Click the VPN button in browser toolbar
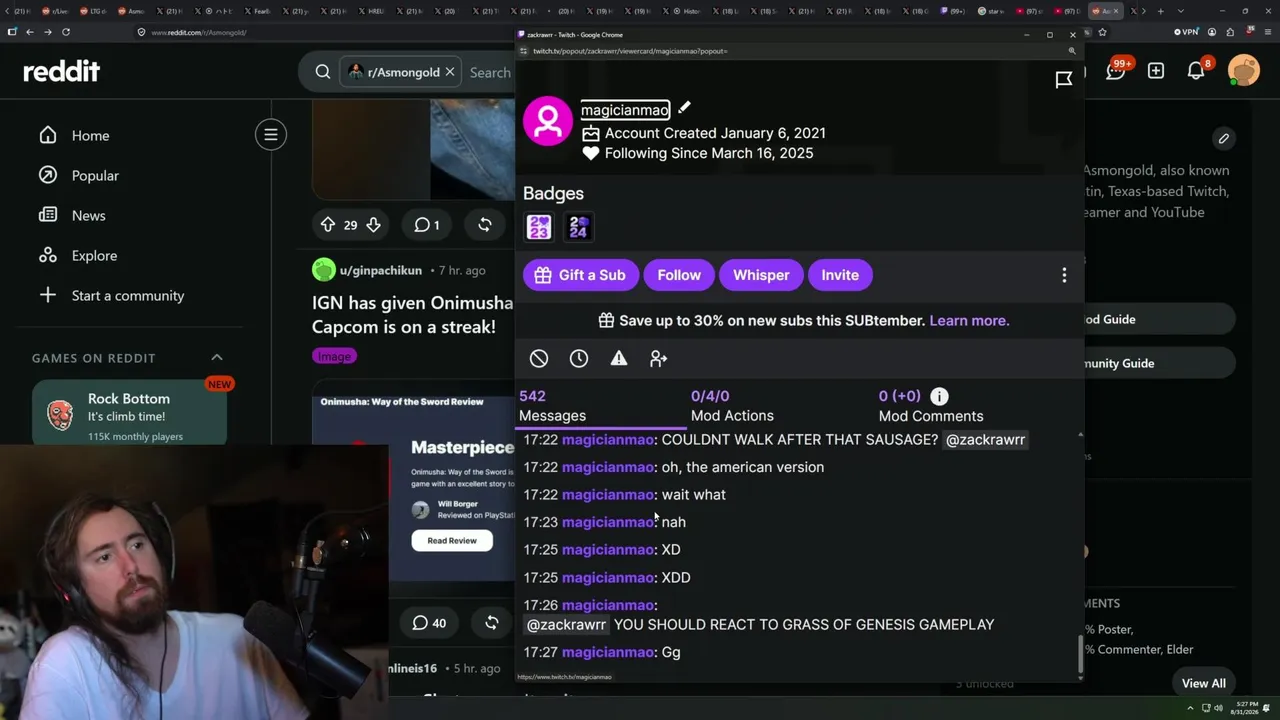 (x=1186, y=32)
